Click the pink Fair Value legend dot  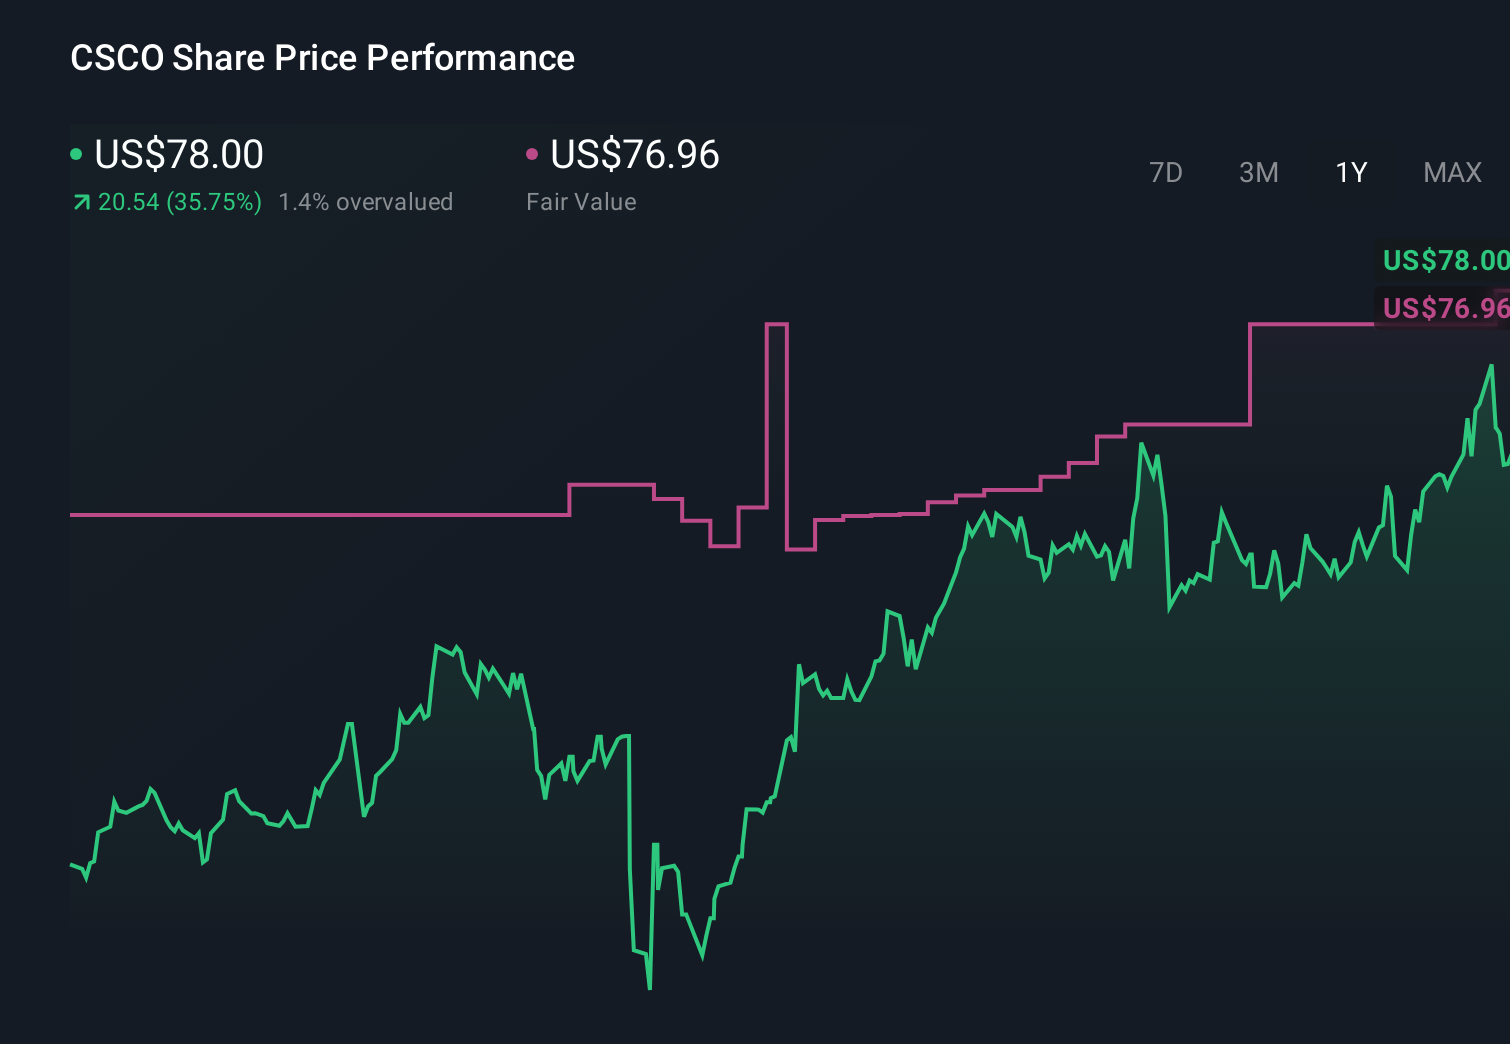[533, 155]
